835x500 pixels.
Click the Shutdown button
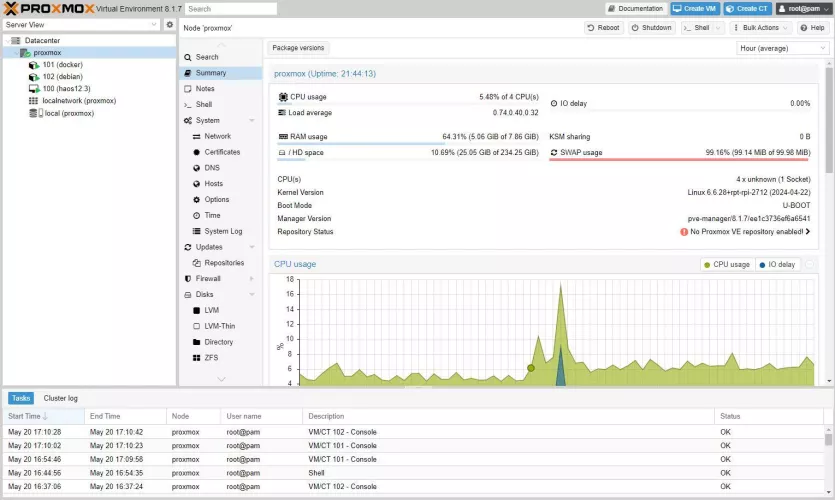651,28
